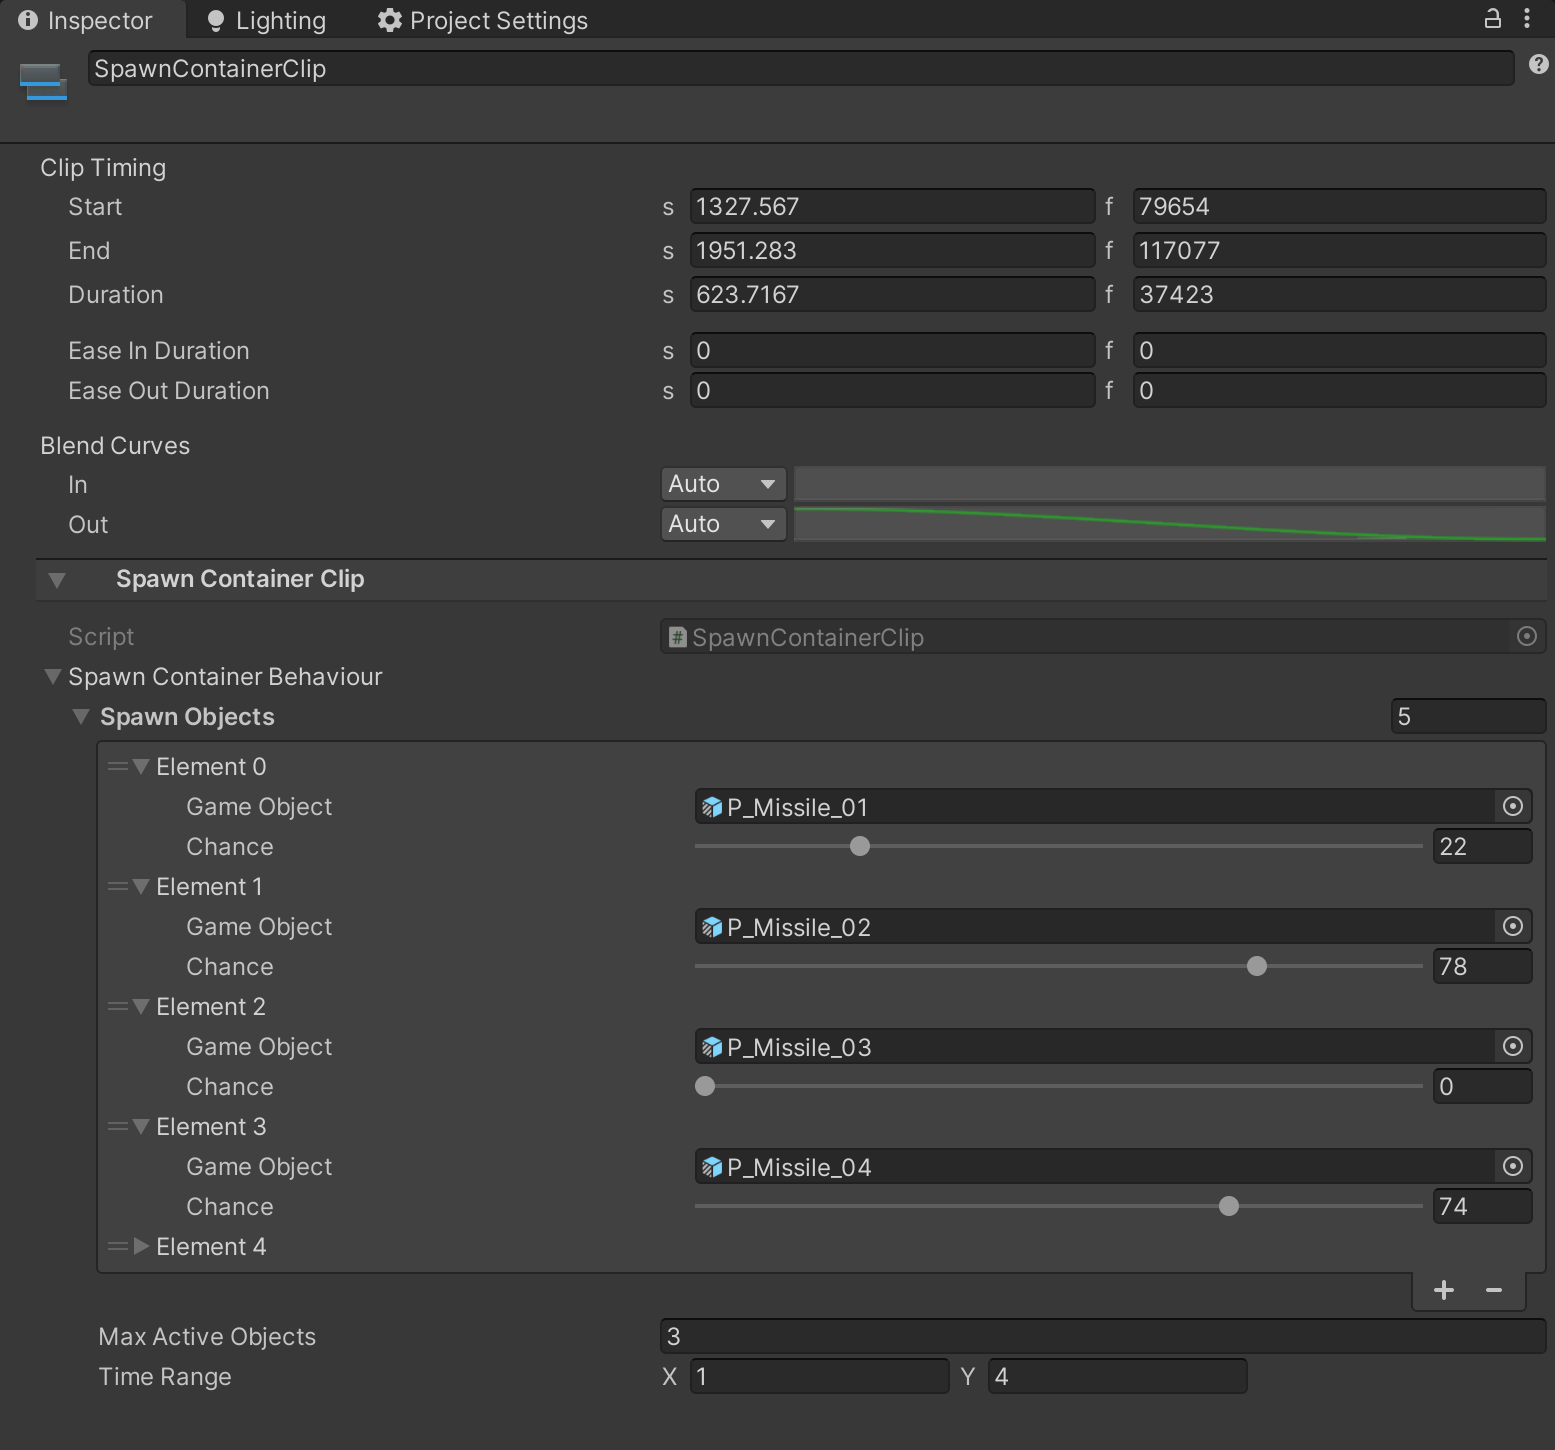The width and height of the screenshot is (1555, 1450).
Task: Click object picker for P_Missile_01
Action: (x=1512, y=807)
